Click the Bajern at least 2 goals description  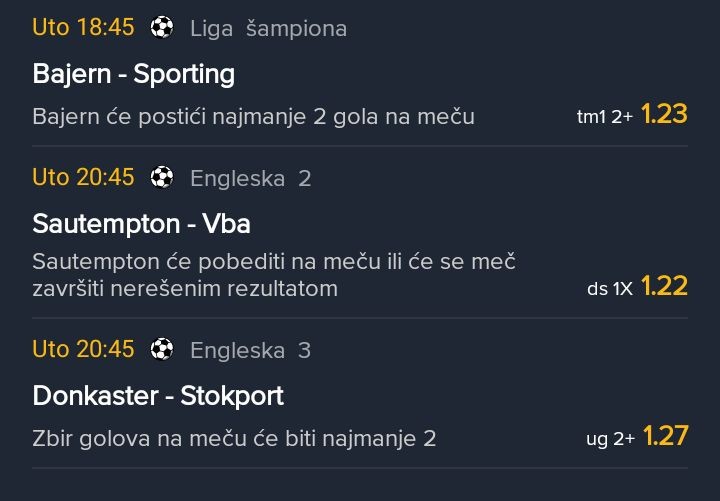click(253, 117)
